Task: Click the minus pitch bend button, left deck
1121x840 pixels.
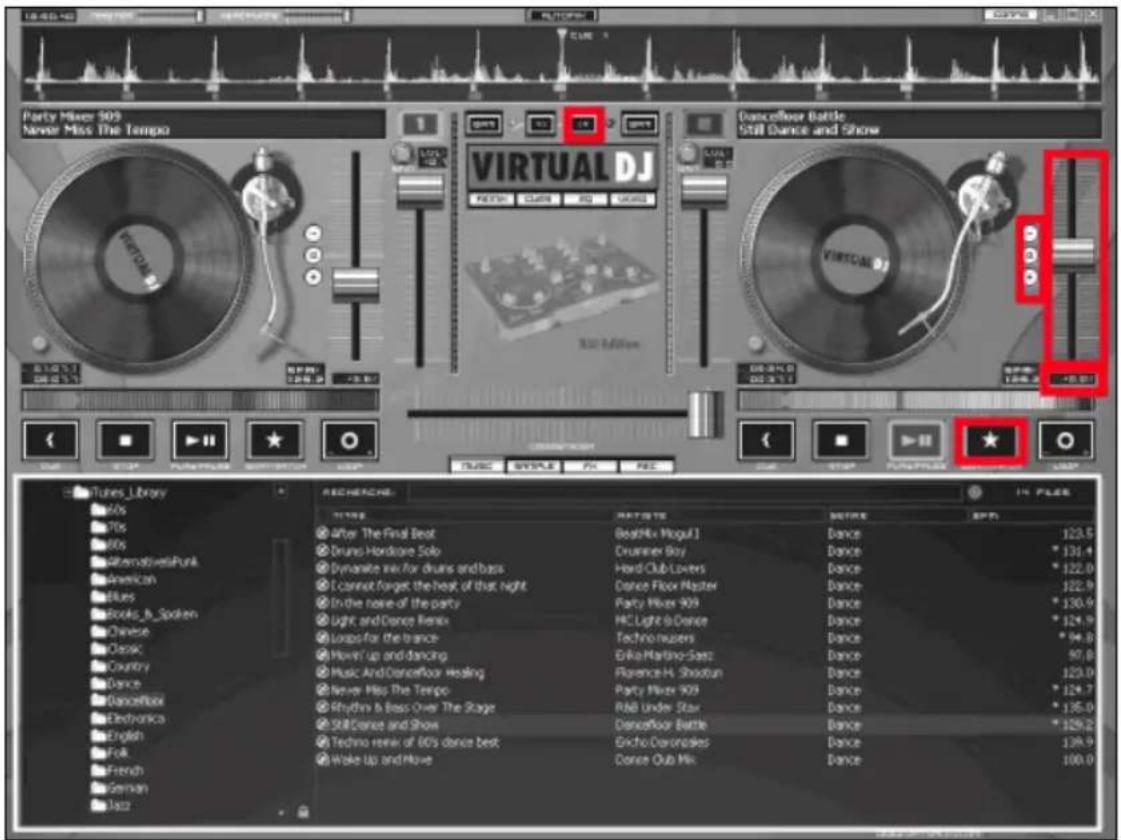Action: click(x=313, y=233)
